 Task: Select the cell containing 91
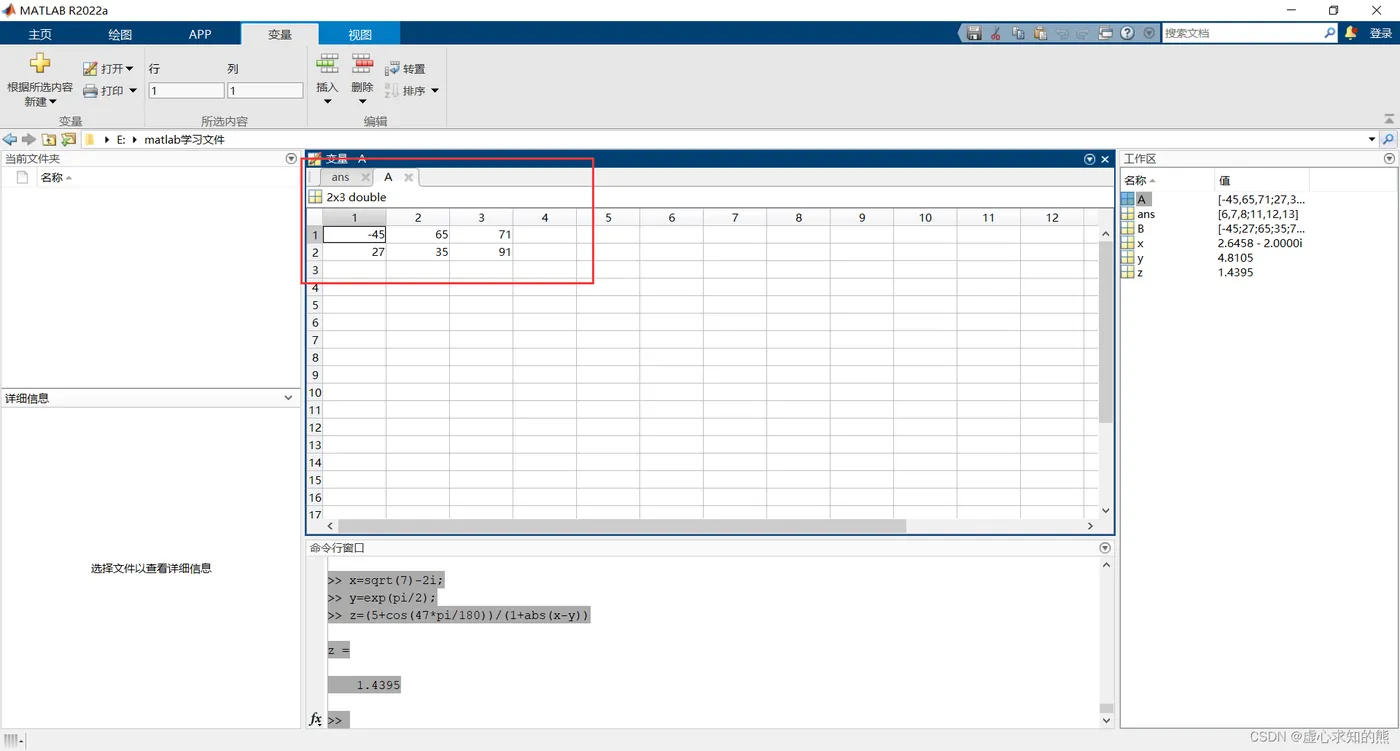pyautogui.click(x=481, y=252)
